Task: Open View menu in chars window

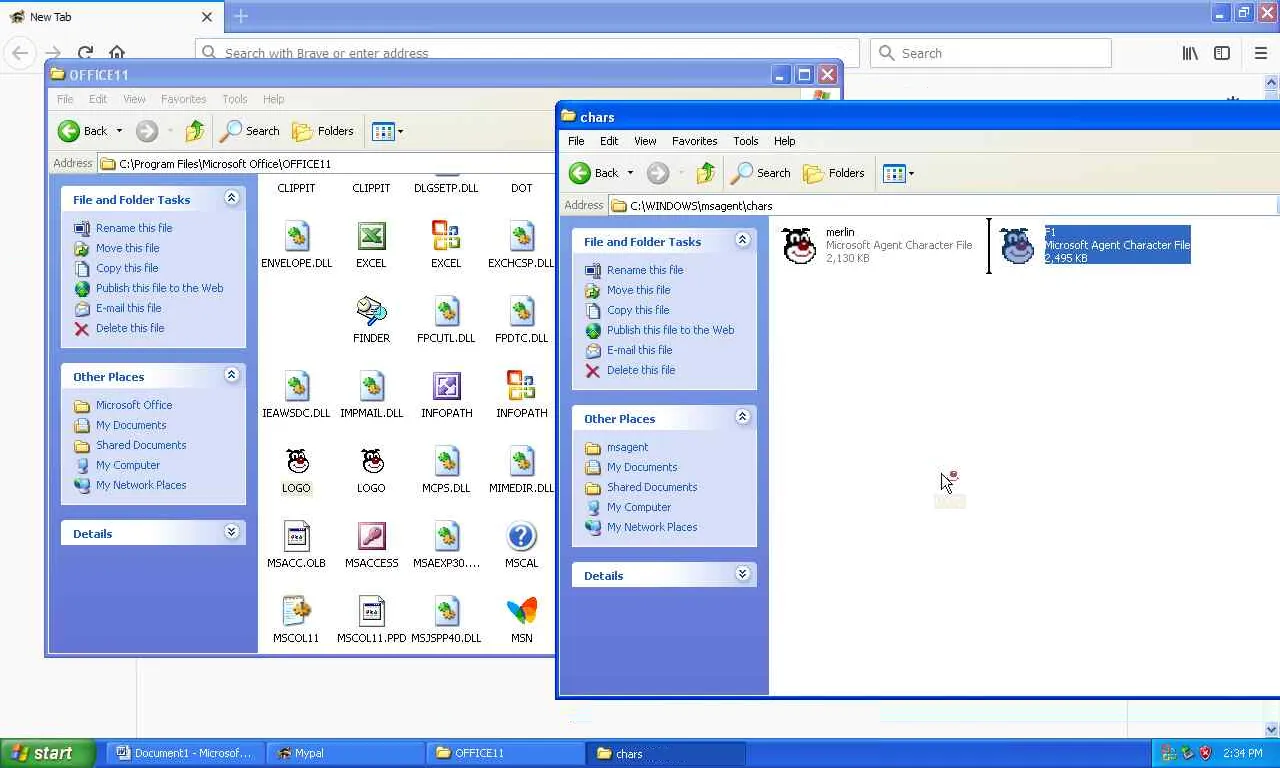Action: click(645, 141)
